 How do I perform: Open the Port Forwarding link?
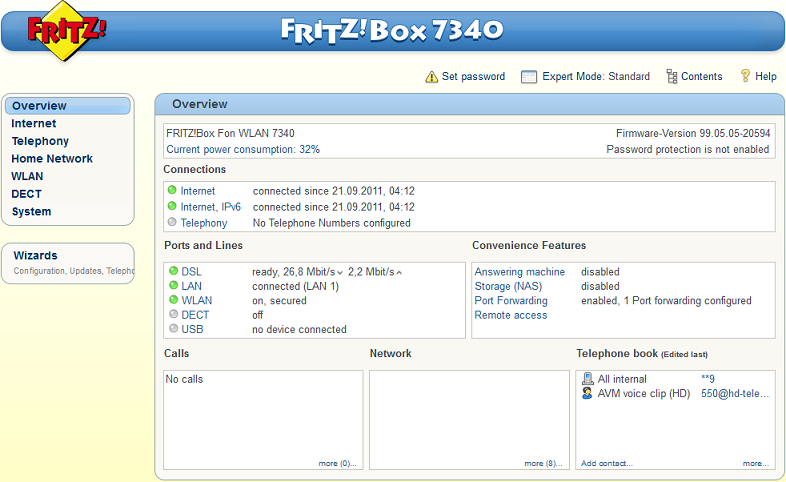coord(511,301)
